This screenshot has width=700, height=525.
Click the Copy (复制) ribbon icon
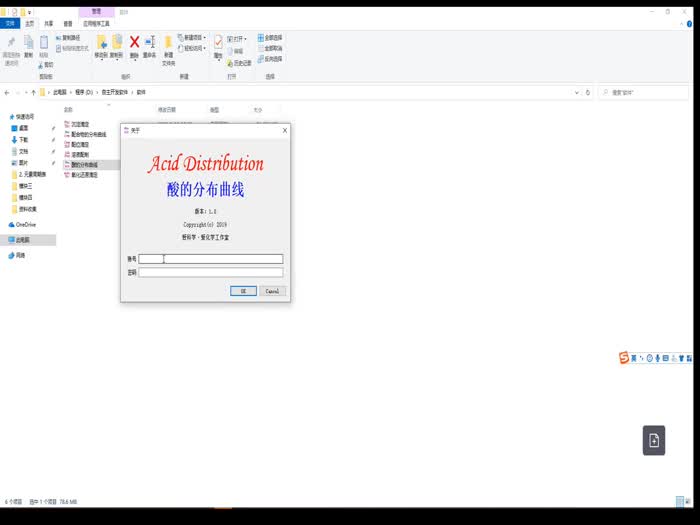point(29,45)
